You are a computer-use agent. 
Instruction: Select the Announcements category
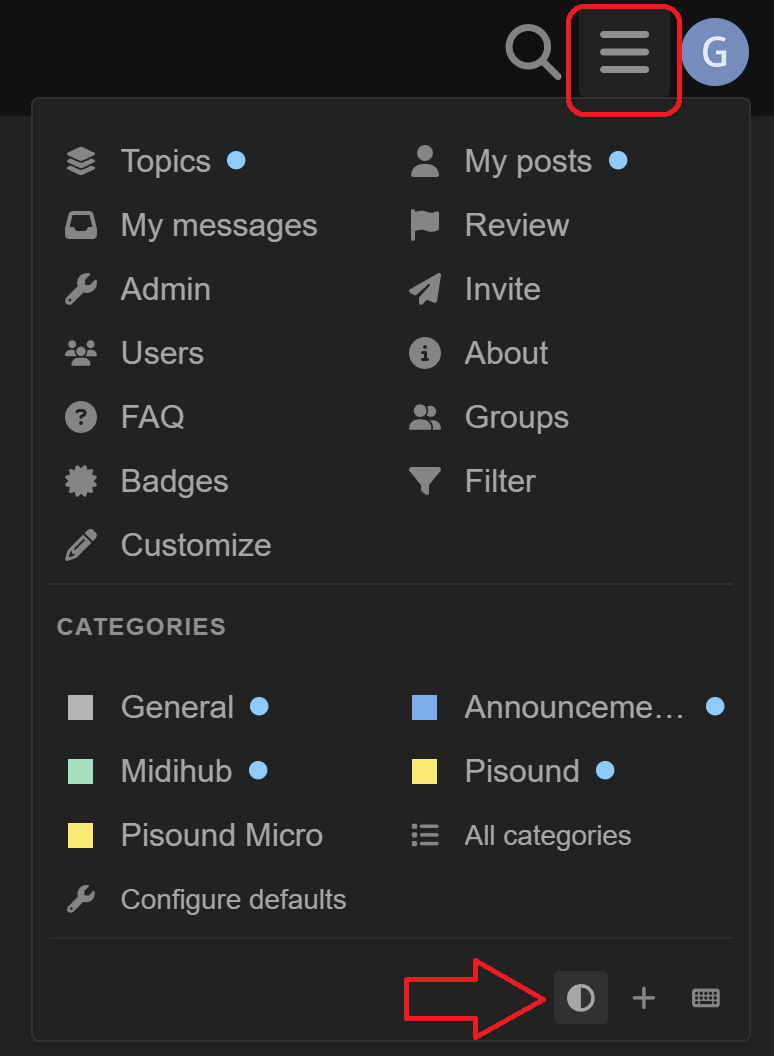pos(573,707)
